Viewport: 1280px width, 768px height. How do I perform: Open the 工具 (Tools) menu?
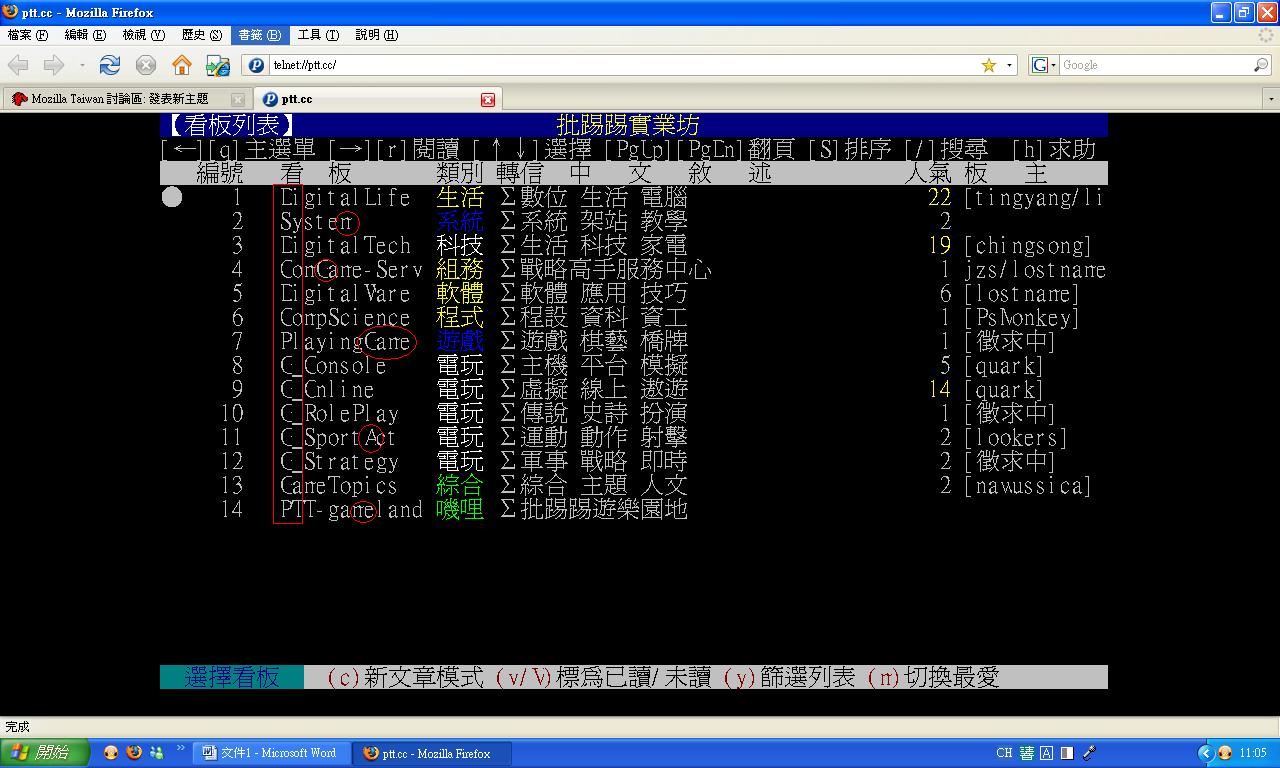click(315, 35)
